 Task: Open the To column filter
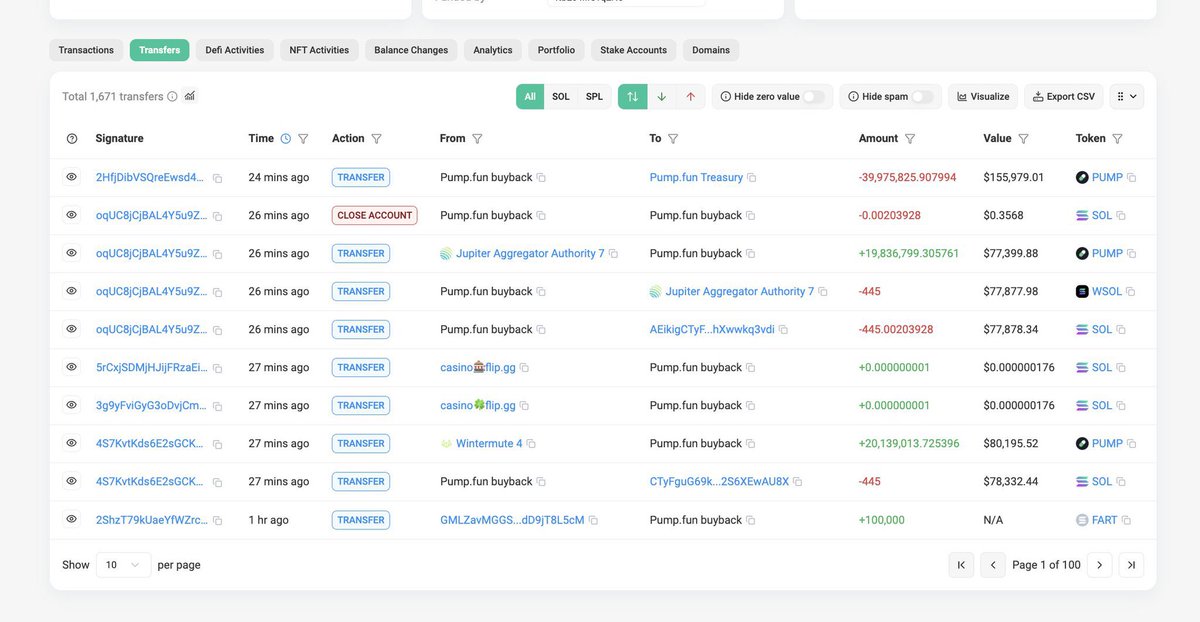point(673,139)
